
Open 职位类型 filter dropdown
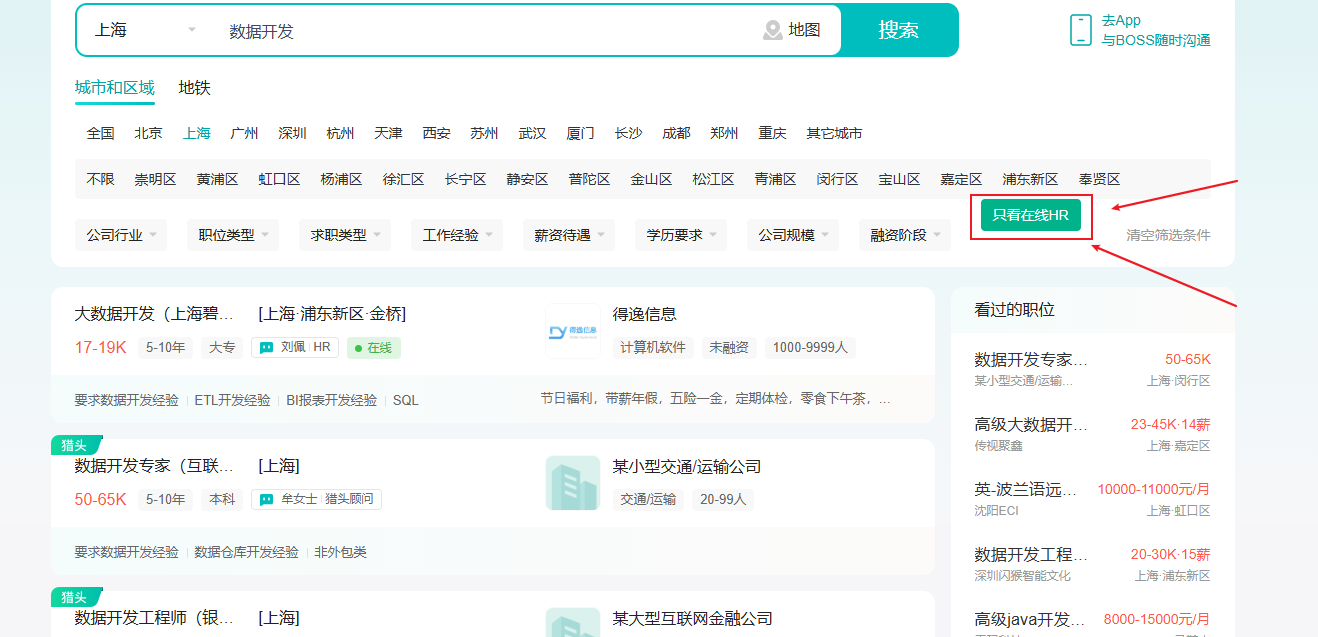pos(233,235)
